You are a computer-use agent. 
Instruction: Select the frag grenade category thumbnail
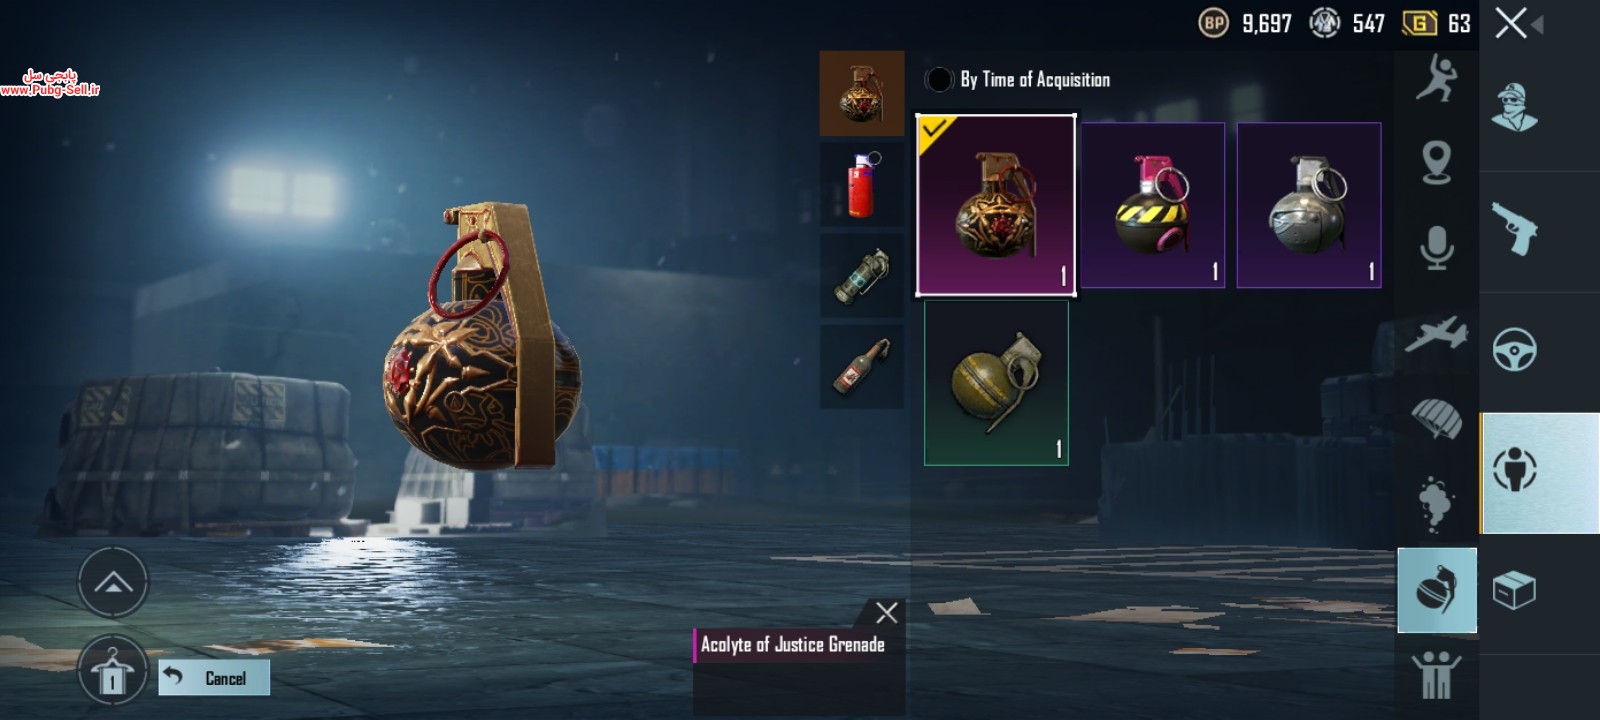pos(862,93)
